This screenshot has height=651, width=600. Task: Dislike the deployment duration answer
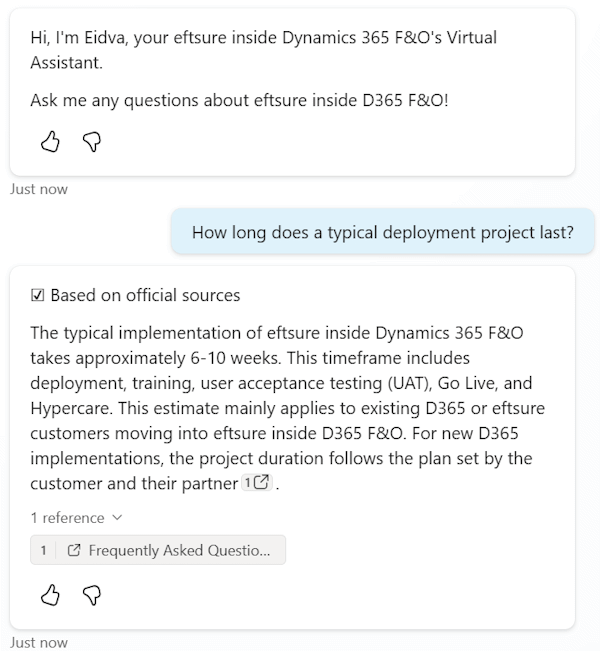[92, 596]
